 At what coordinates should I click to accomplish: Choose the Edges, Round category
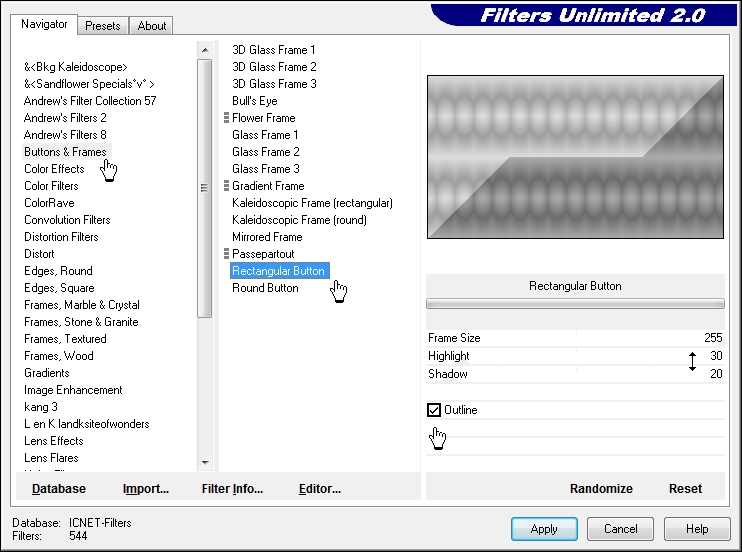pos(58,271)
